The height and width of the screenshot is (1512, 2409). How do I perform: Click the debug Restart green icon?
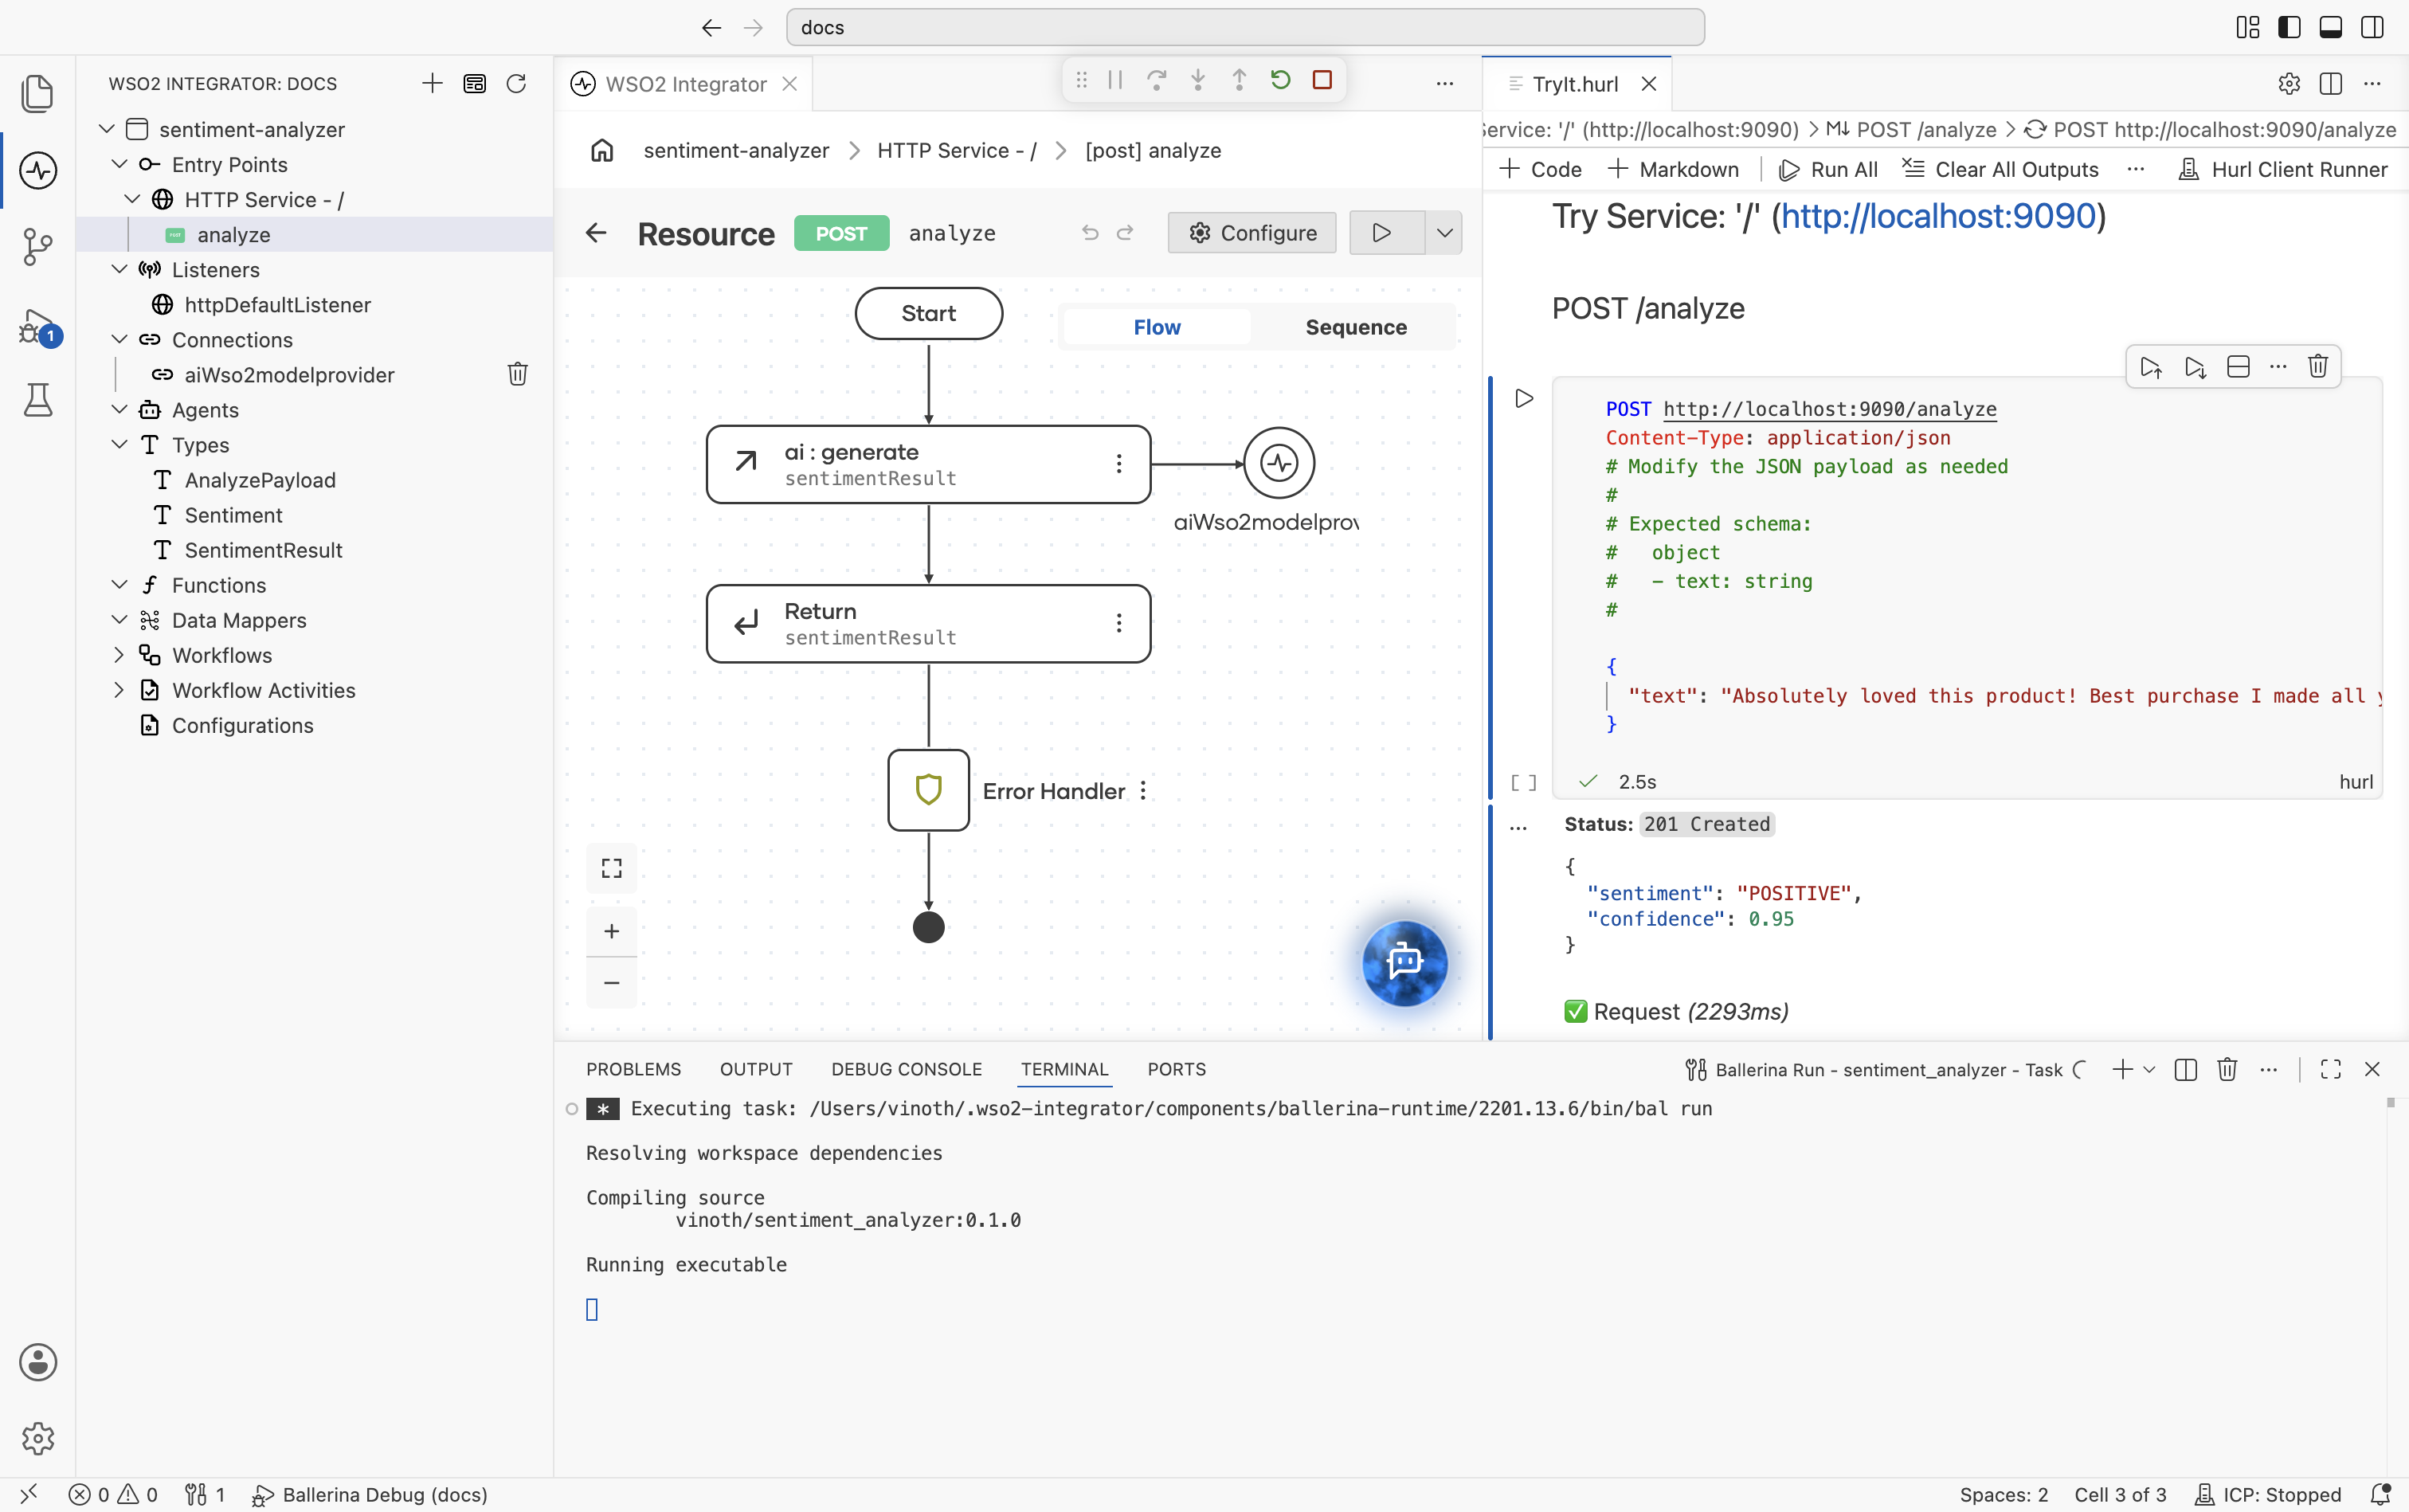pyautogui.click(x=1280, y=80)
